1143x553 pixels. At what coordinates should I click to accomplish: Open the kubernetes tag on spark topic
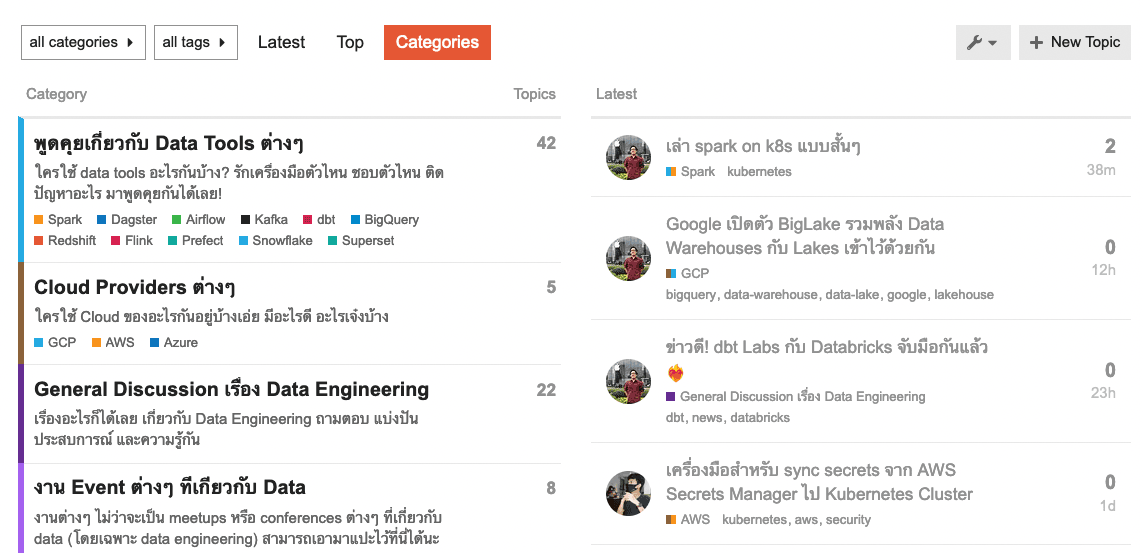[759, 171]
